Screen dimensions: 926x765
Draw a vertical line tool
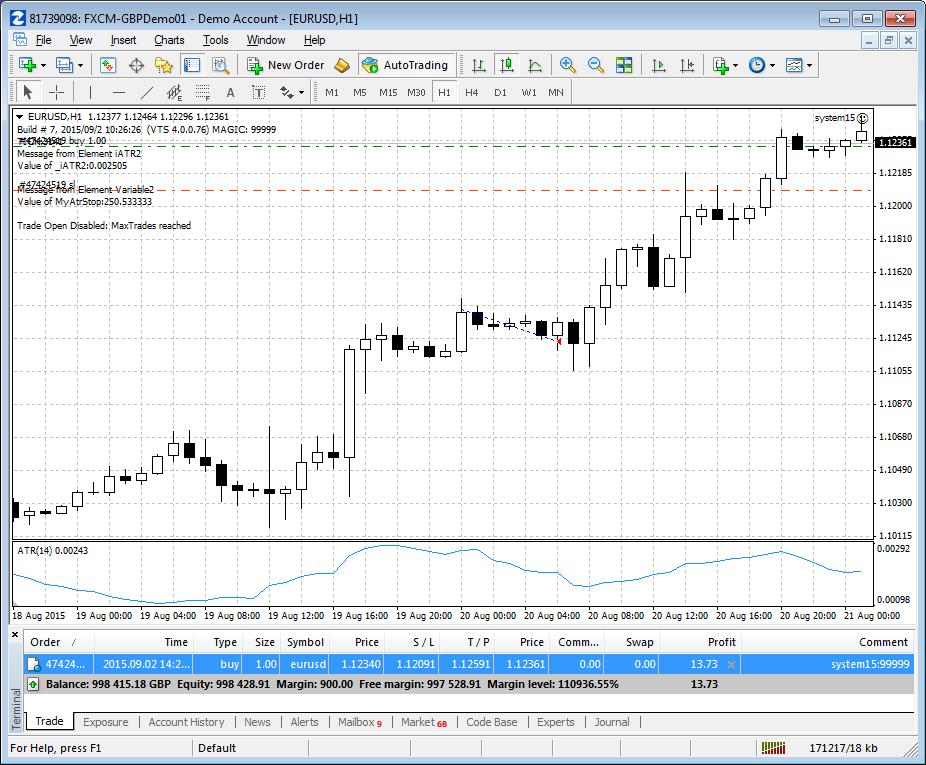click(90, 92)
